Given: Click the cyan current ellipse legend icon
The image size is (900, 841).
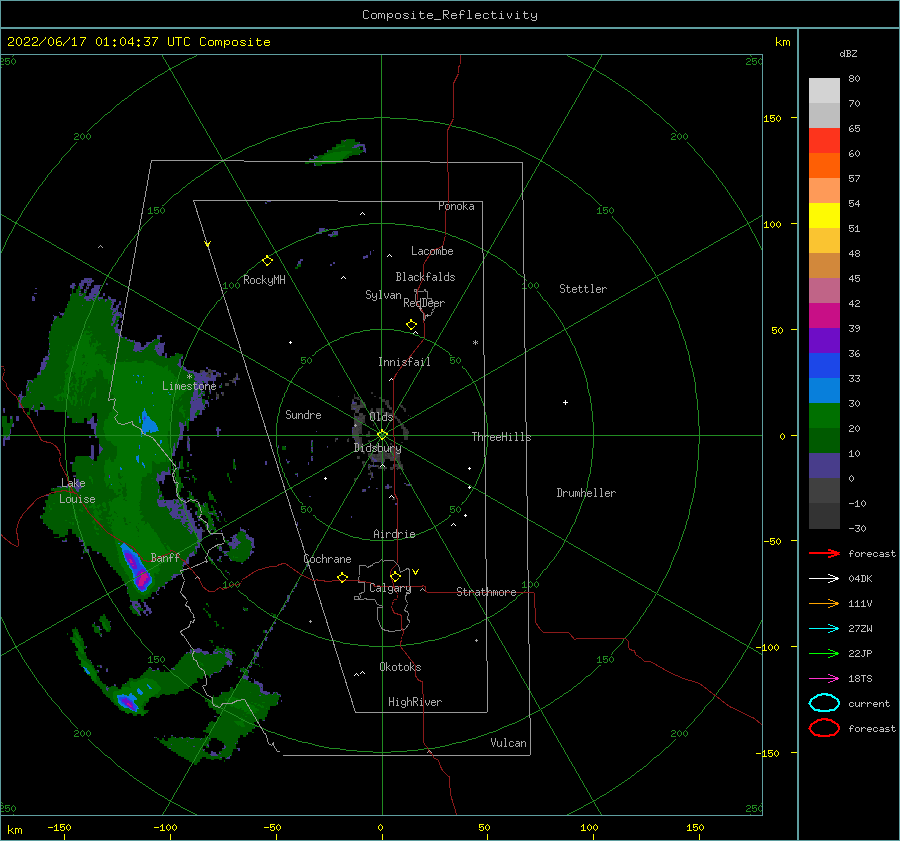Looking at the screenshot, I should tap(824, 703).
